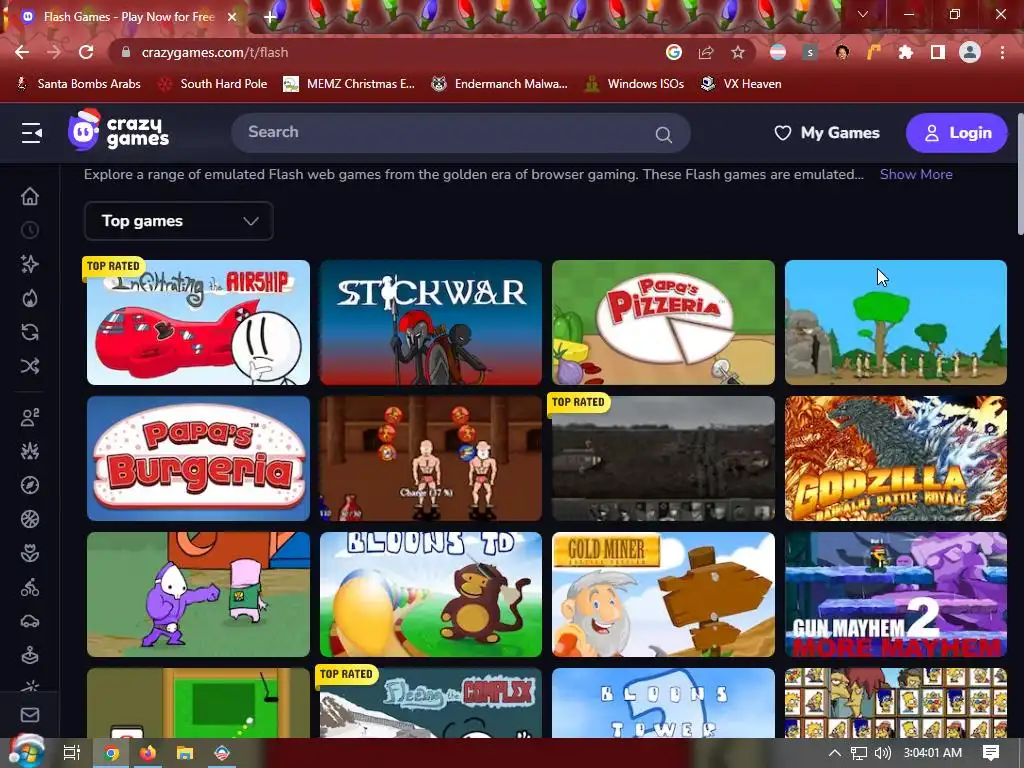The image size is (1024, 768).
Task: Click Google icon in address bar
Action: click(x=674, y=52)
